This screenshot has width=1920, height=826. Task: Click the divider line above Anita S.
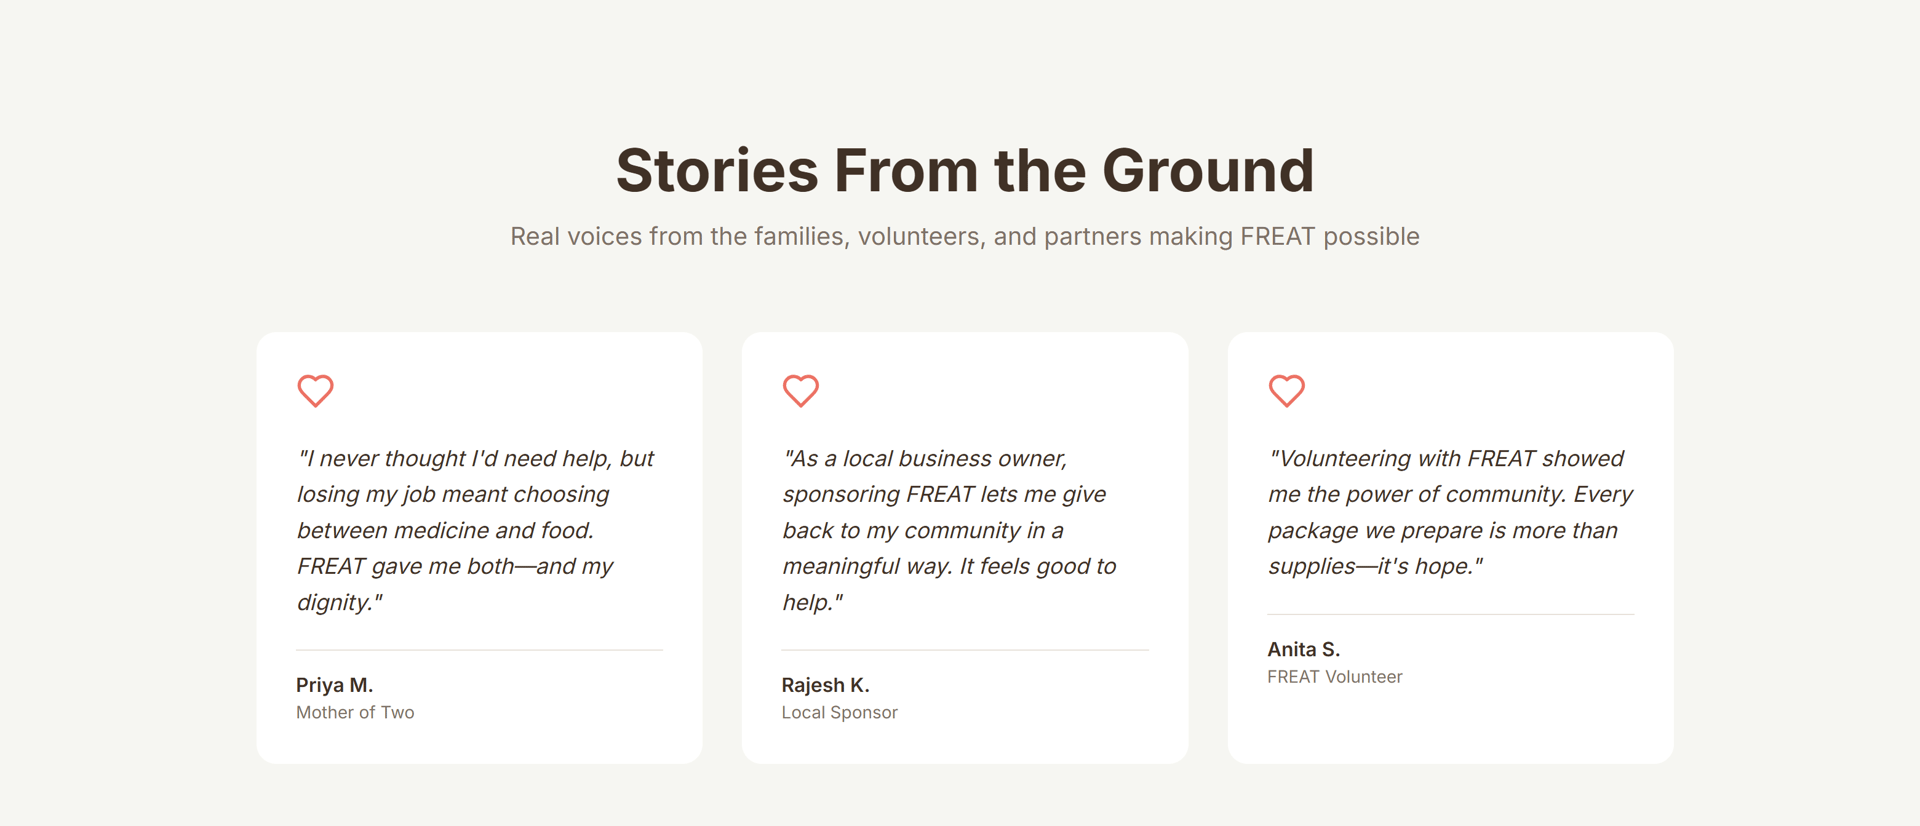(1450, 614)
